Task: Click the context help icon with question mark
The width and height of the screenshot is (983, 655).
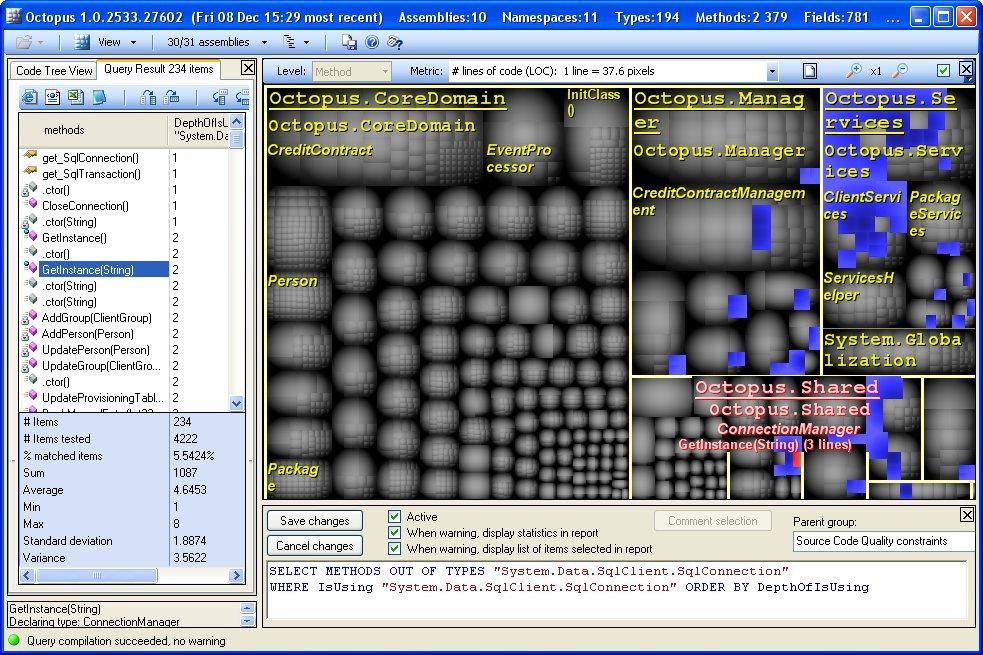Action: tap(394, 42)
